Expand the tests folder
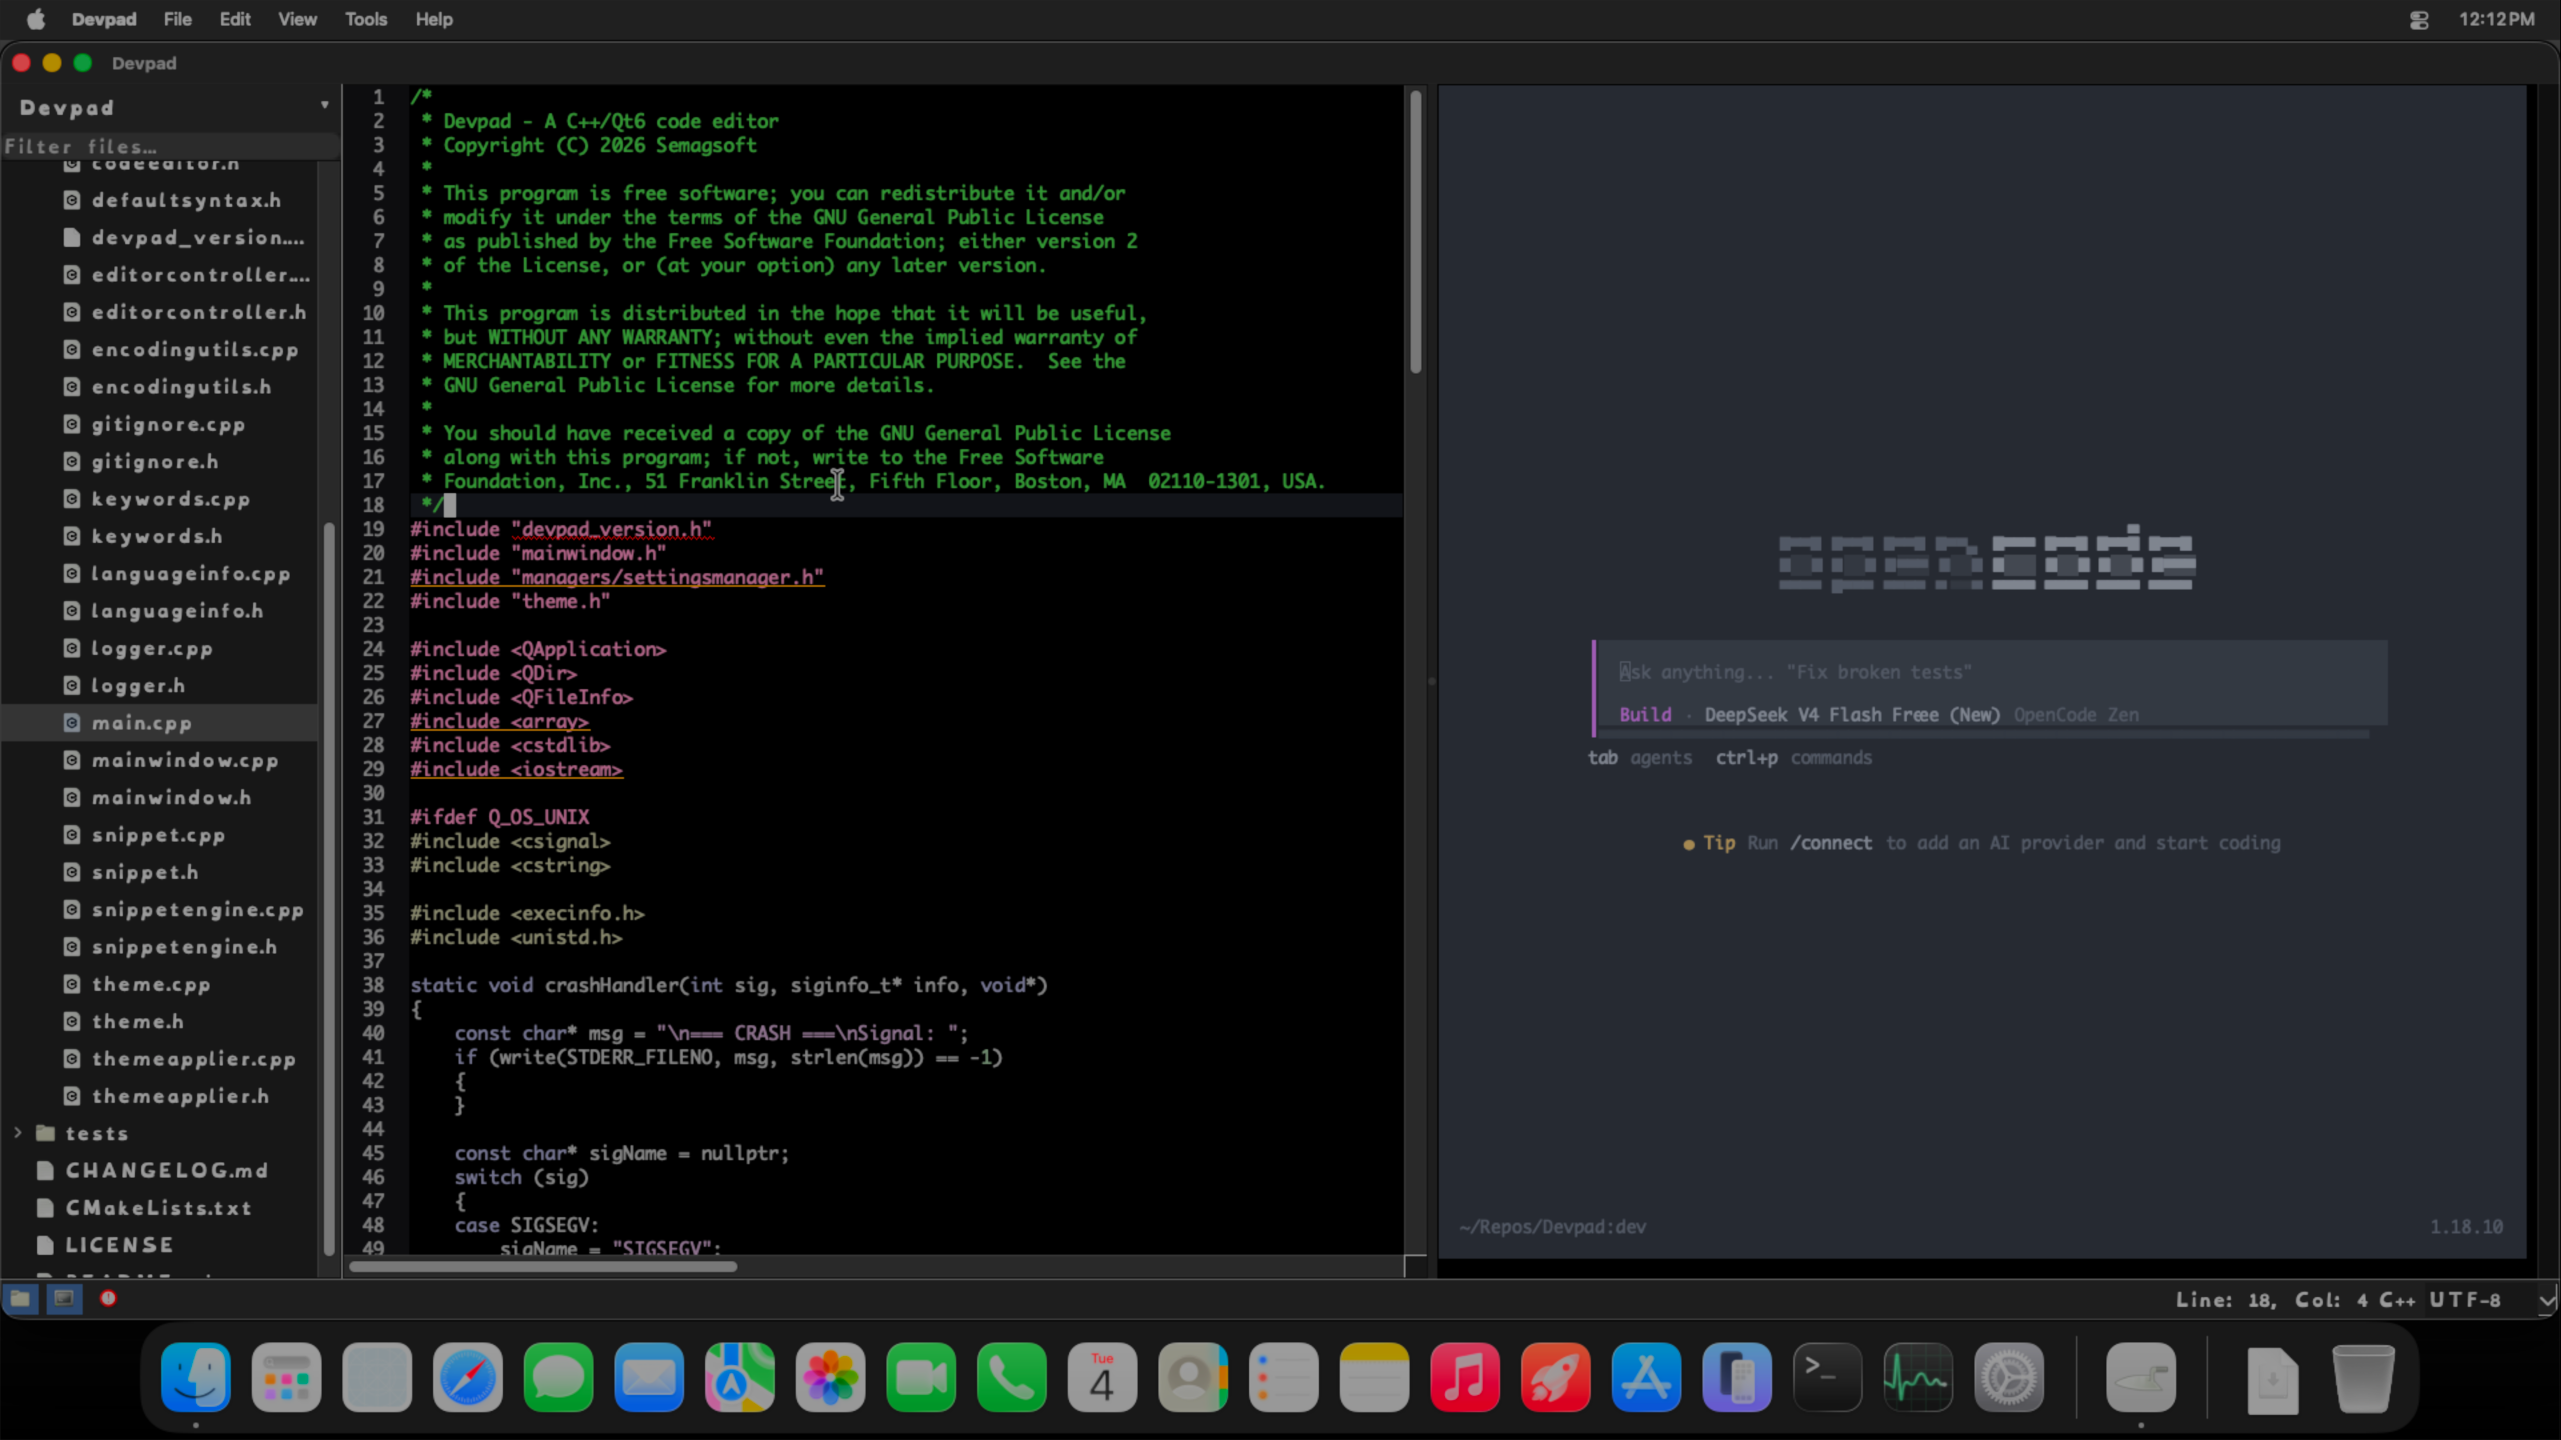 pos(18,1133)
